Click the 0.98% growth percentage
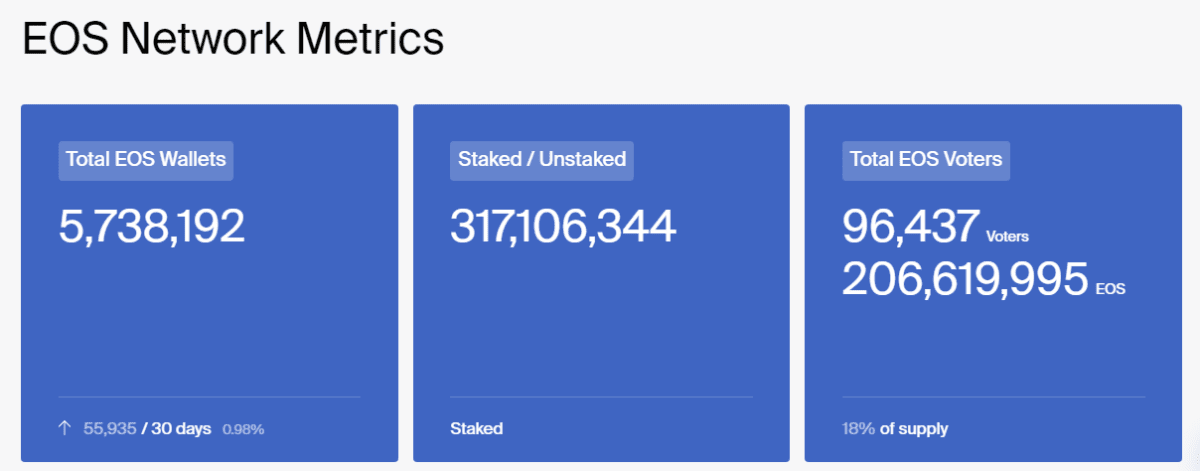Screen dimensions: 1200x471 point(243,429)
